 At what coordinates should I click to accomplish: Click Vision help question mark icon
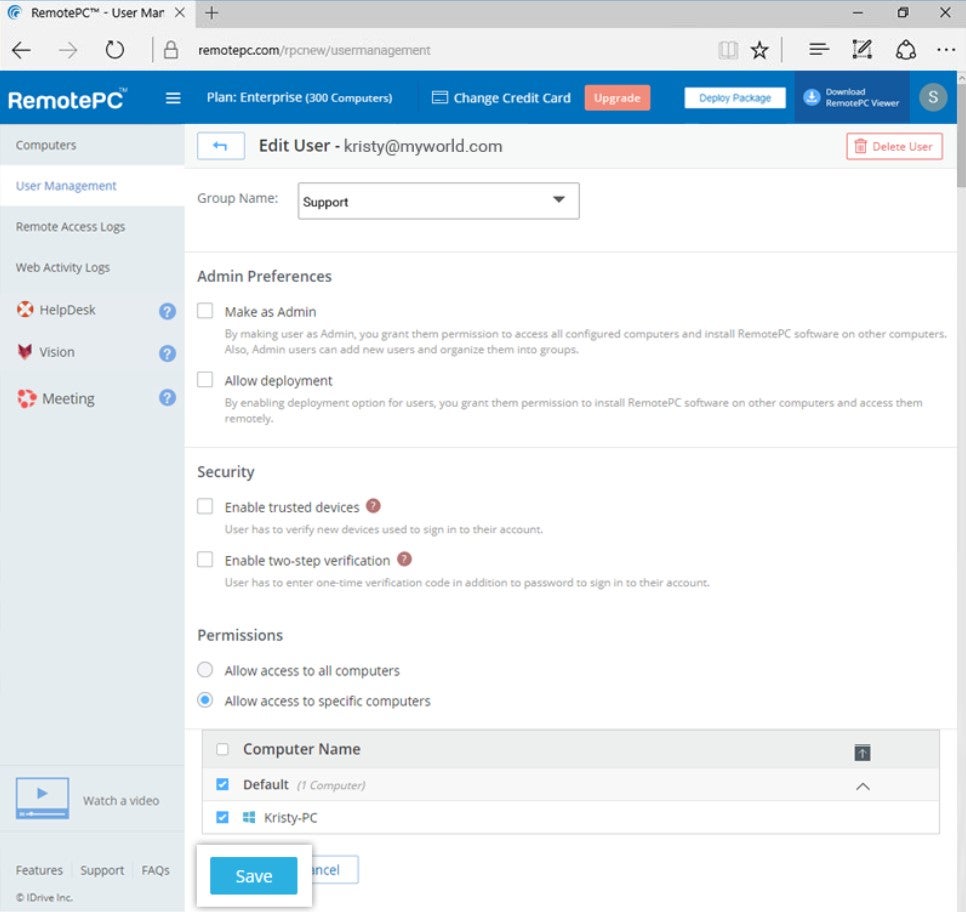click(167, 353)
